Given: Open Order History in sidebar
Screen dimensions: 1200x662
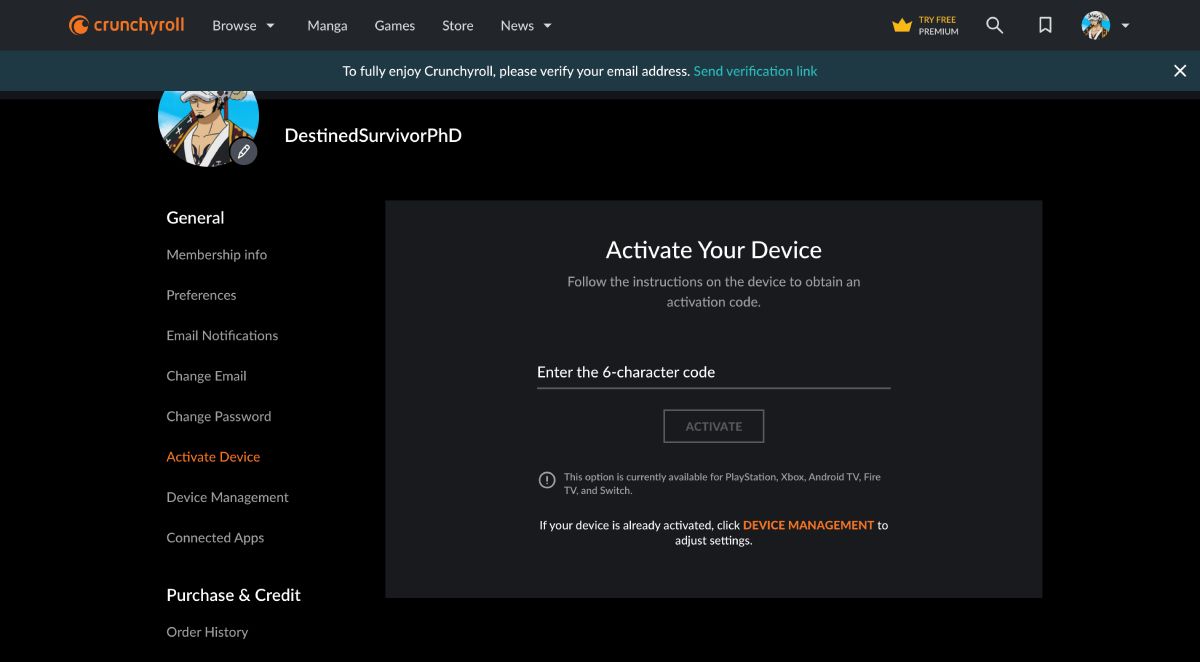Looking at the screenshot, I should point(207,632).
